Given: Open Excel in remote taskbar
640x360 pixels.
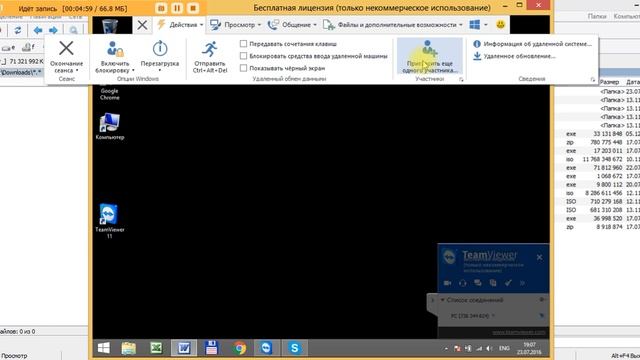Looking at the screenshot, I should (x=156, y=348).
